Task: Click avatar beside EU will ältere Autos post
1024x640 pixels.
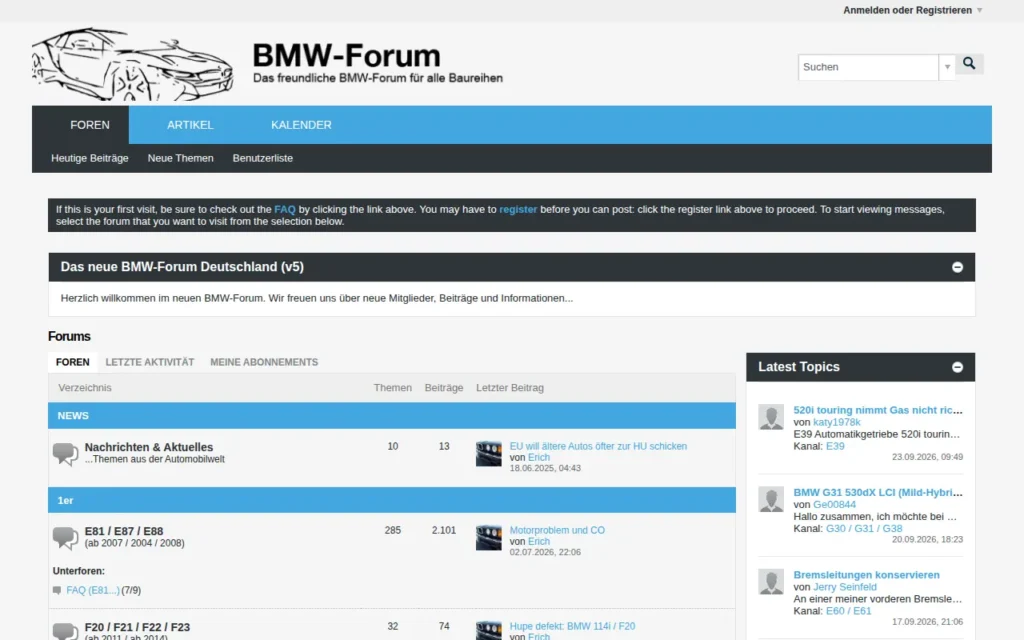Action: [488, 454]
